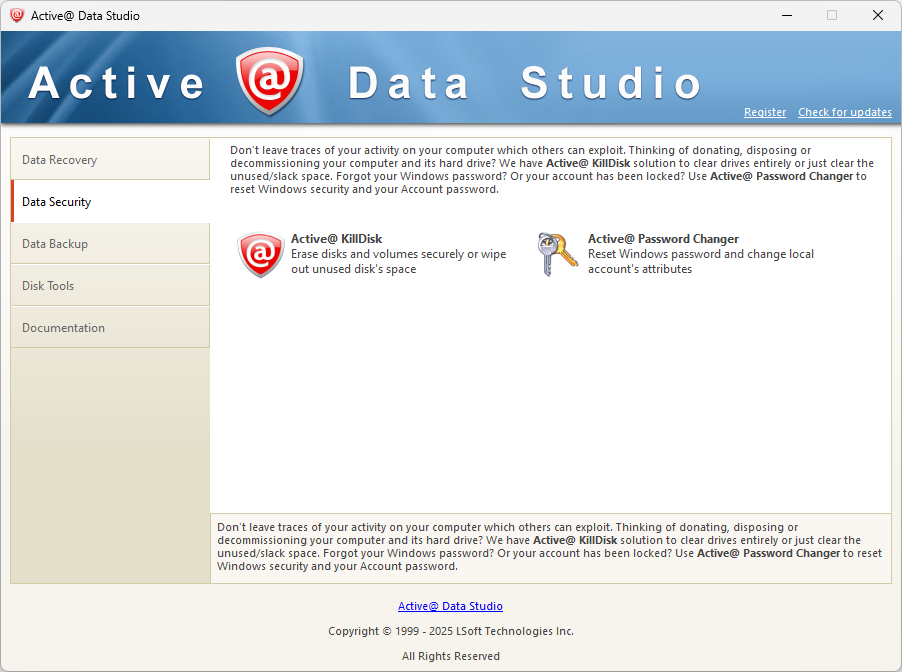This screenshot has height=672, width=902.
Task: Click the Active@ Password Changer title text
Action: 663,239
